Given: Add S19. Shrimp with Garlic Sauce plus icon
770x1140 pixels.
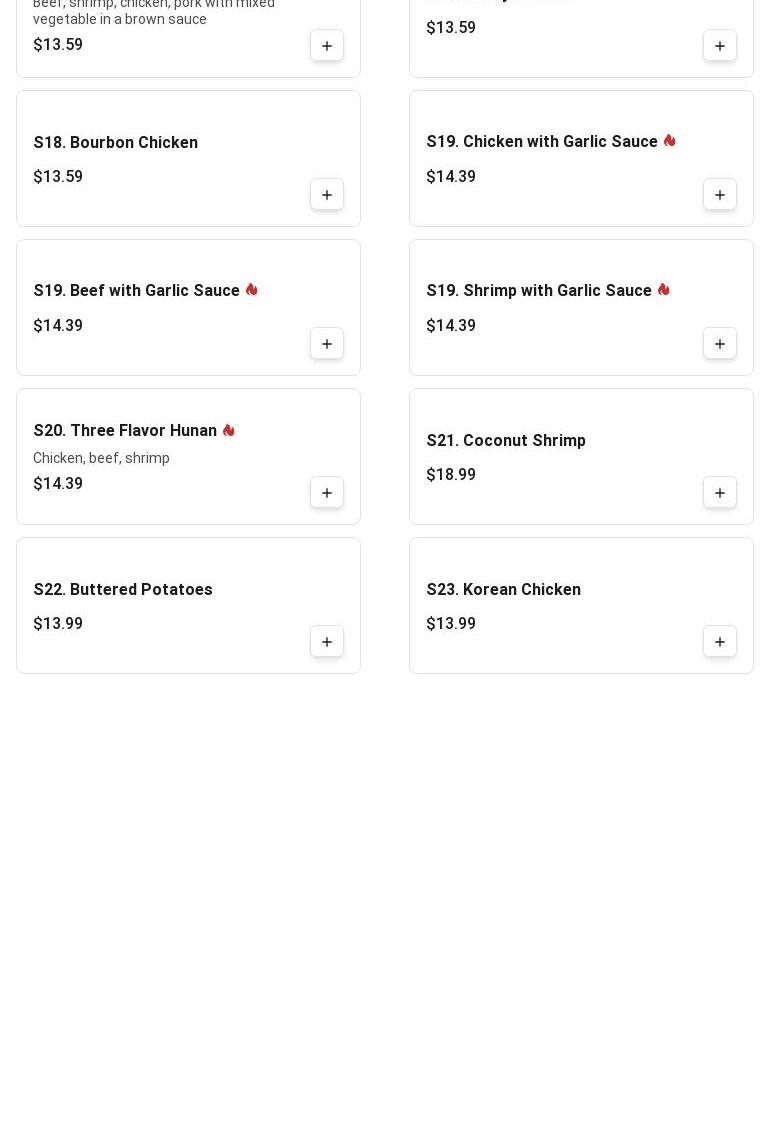Looking at the screenshot, I should pos(719,344).
